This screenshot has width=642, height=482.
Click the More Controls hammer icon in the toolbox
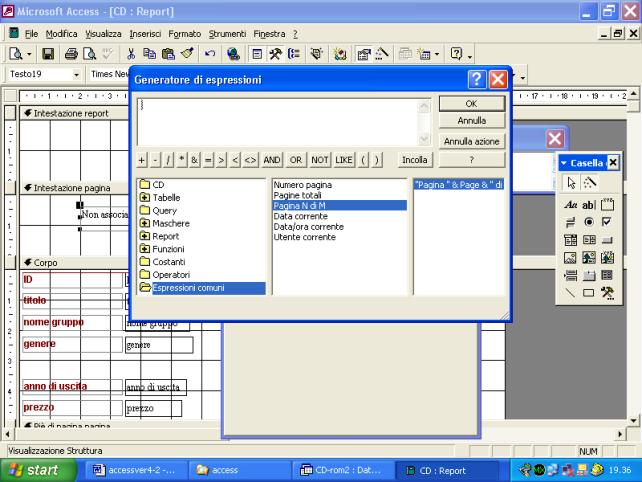607,293
